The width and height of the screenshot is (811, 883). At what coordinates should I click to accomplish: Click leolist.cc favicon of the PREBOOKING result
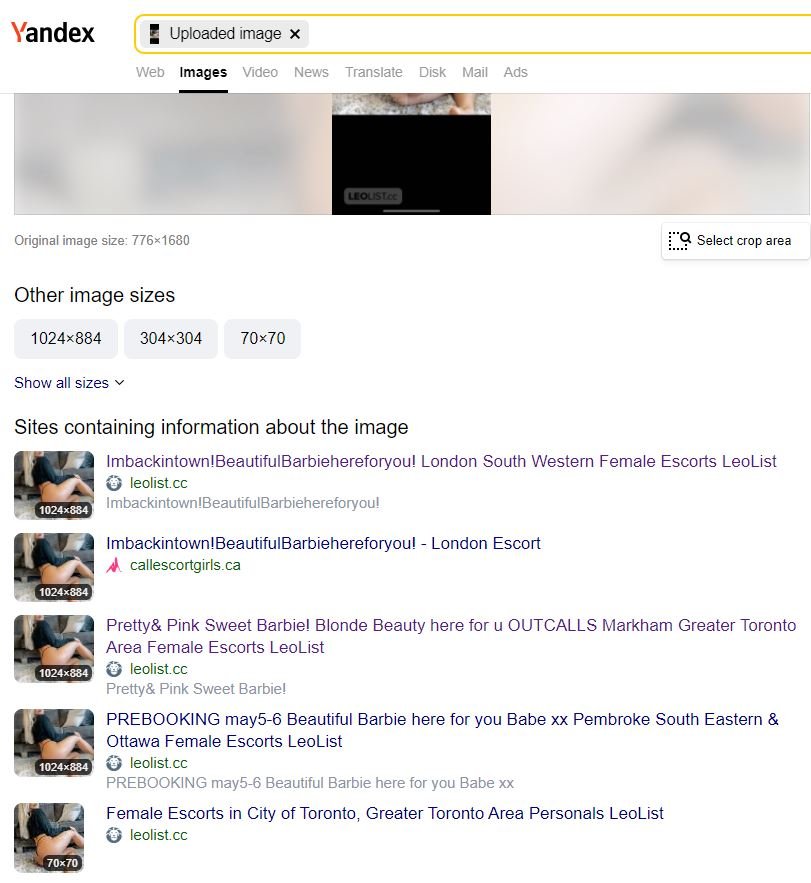(x=114, y=763)
